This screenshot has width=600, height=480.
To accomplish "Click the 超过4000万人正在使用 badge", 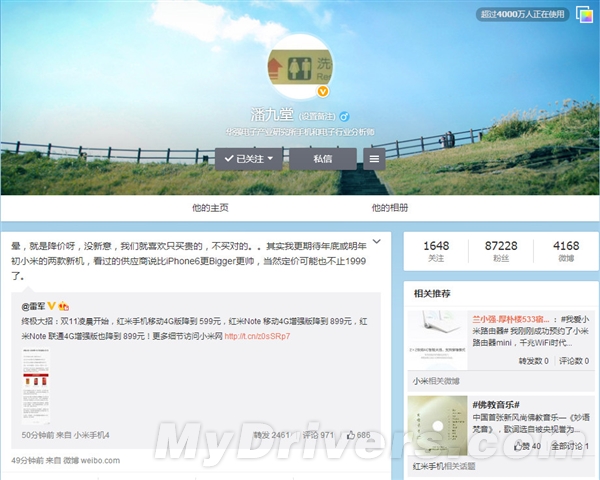I will click(522, 15).
